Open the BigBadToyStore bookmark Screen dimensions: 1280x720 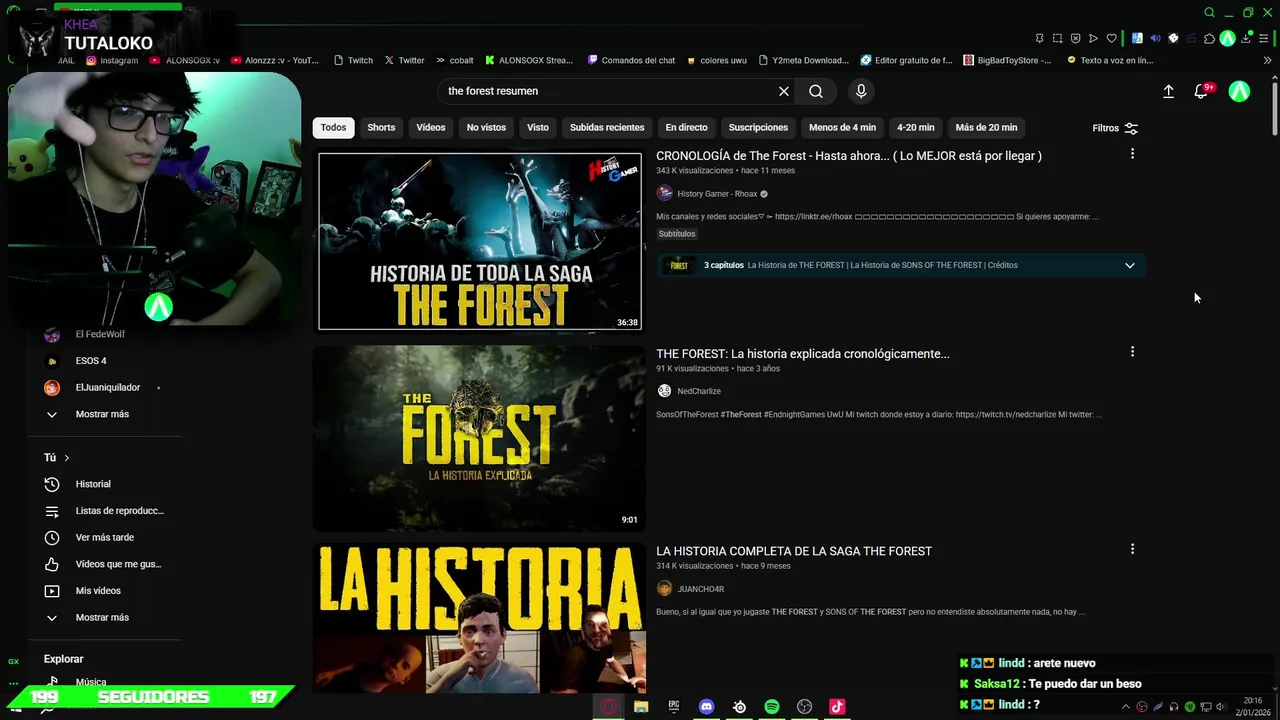[1008, 60]
